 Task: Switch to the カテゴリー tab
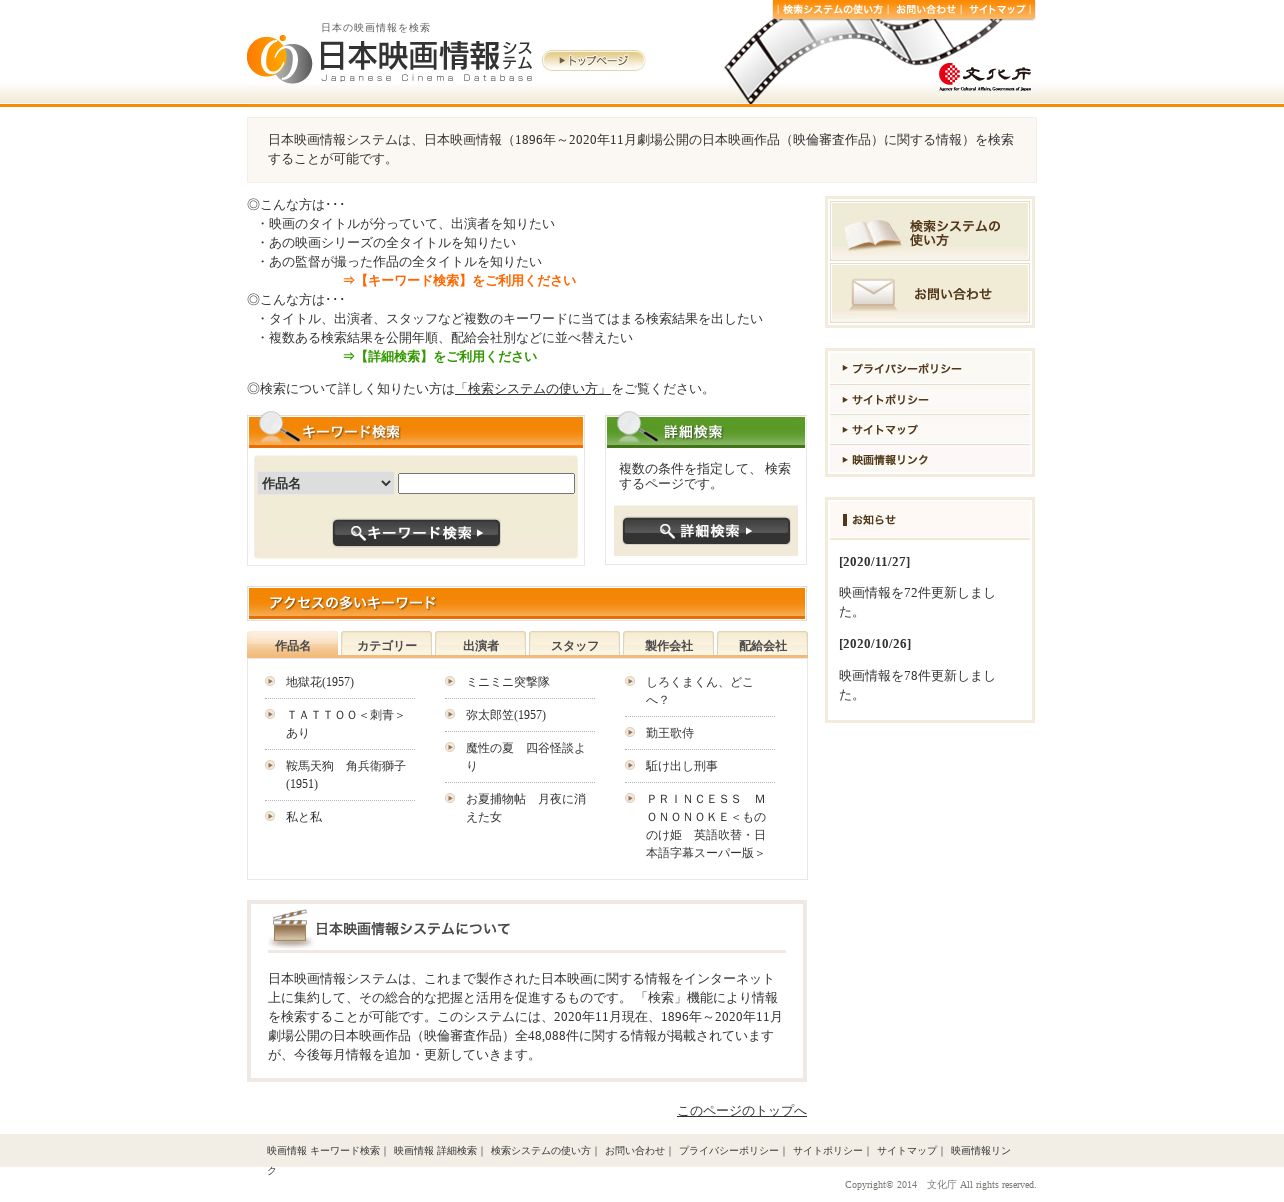point(387,645)
